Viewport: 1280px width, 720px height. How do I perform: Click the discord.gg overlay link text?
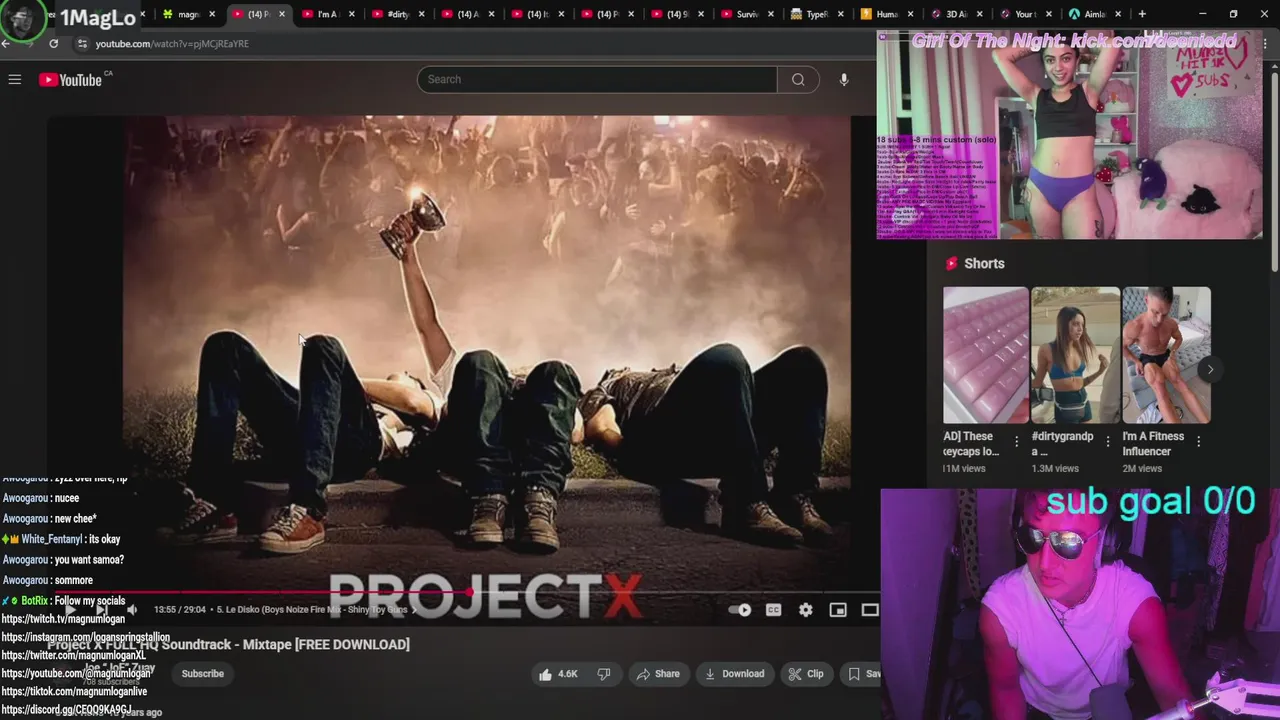tap(66, 710)
